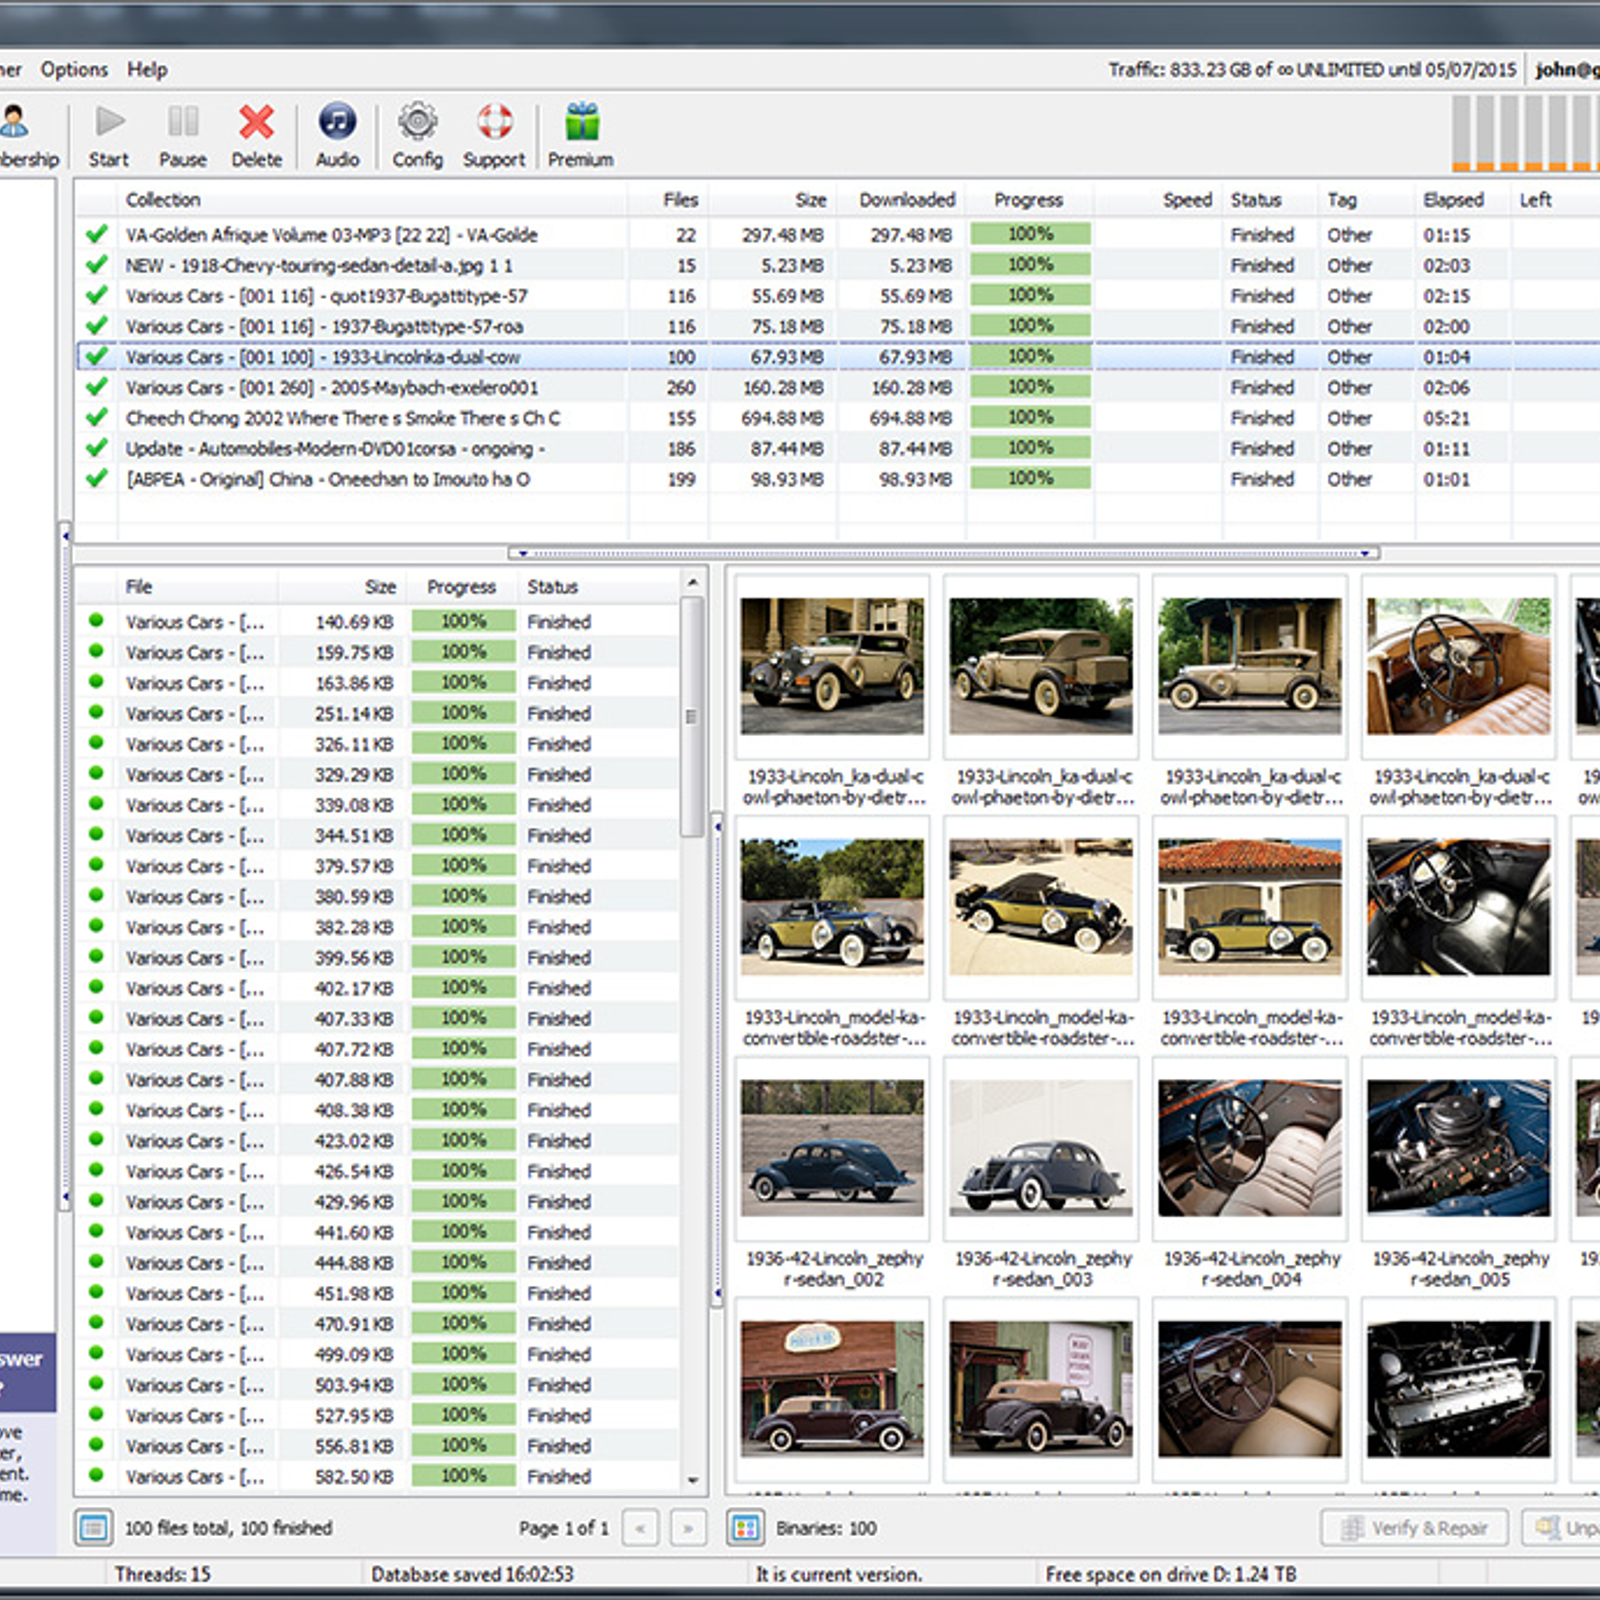This screenshot has width=1600, height=1600.
Task: Sort collections by Elapsed column
Action: [1463, 199]
